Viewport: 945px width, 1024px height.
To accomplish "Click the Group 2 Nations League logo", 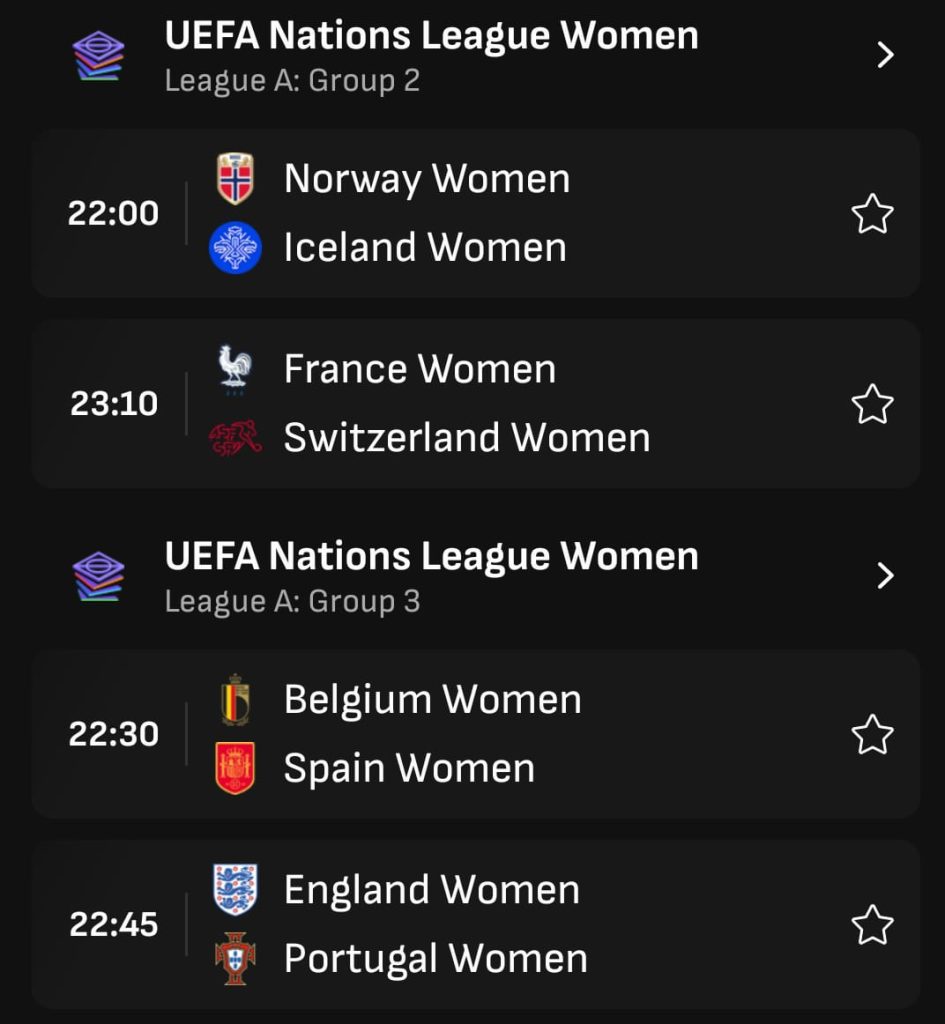I will click(98, 56).
